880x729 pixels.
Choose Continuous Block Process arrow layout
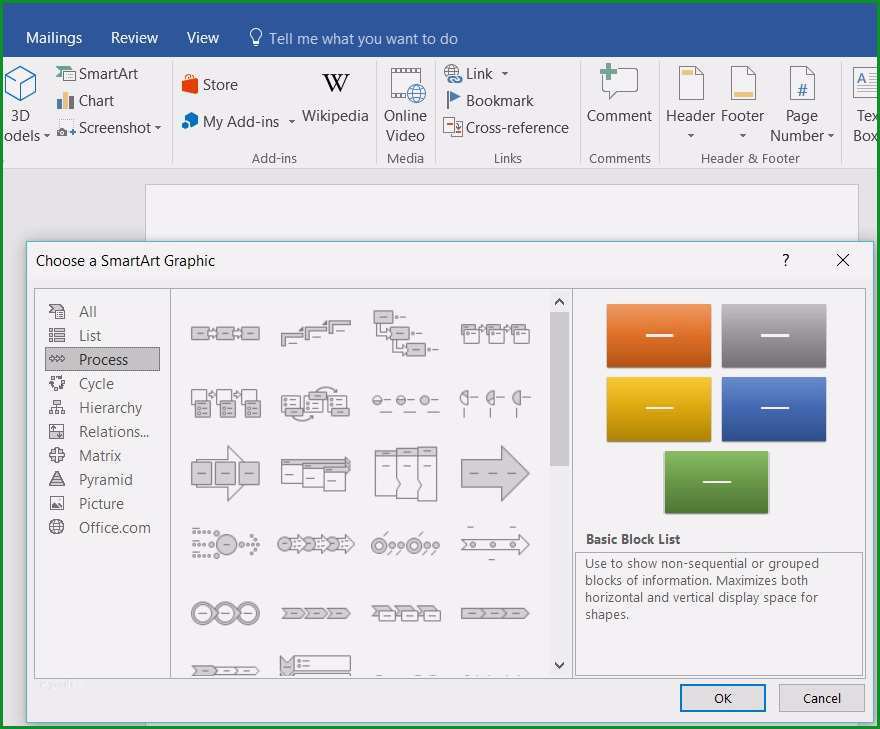(225, 473)
